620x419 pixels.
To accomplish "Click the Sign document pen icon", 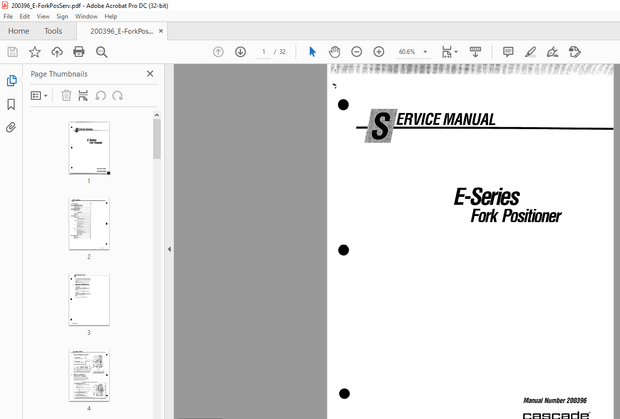I will (x=552, y=52).
